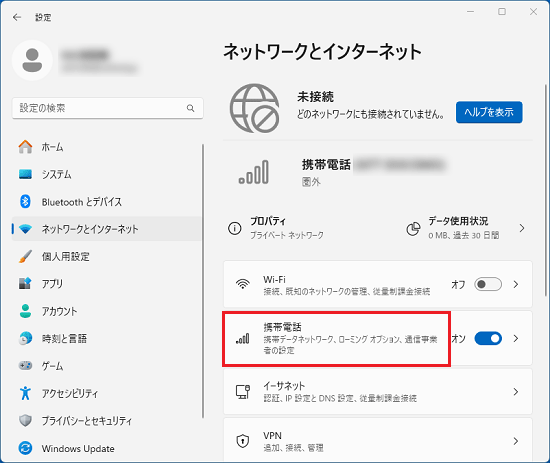Open データ使用状況 via its chevron
The width and height of the screenshot is (550, 463).
pos(522,228)
